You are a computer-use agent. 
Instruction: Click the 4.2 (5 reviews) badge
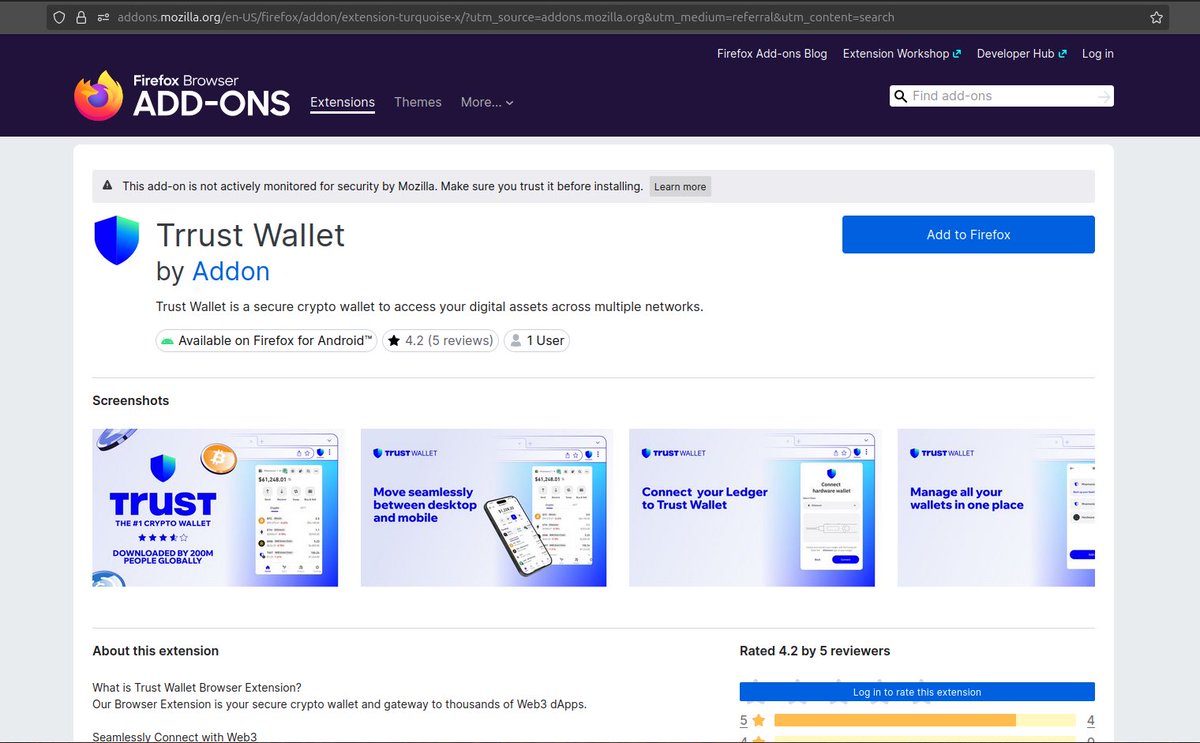click(x=439, y=341)
